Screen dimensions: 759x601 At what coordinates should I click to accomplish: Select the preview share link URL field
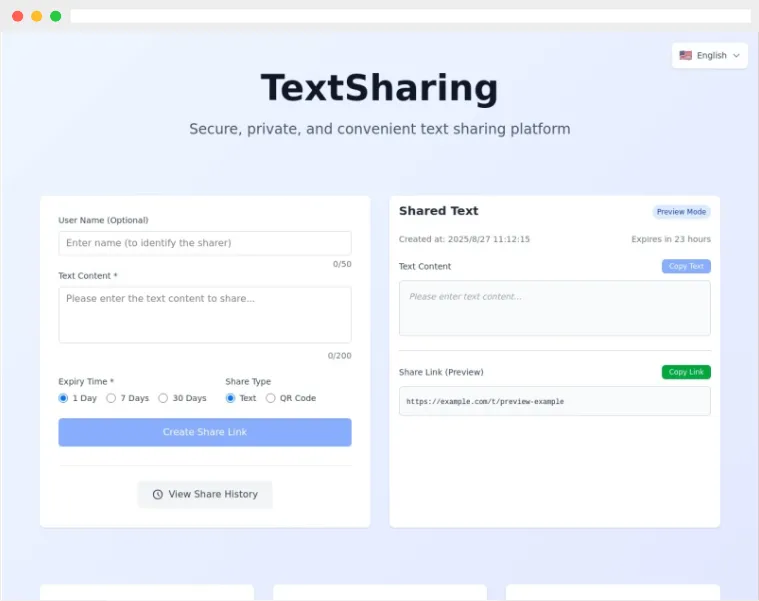coord(554,401)
